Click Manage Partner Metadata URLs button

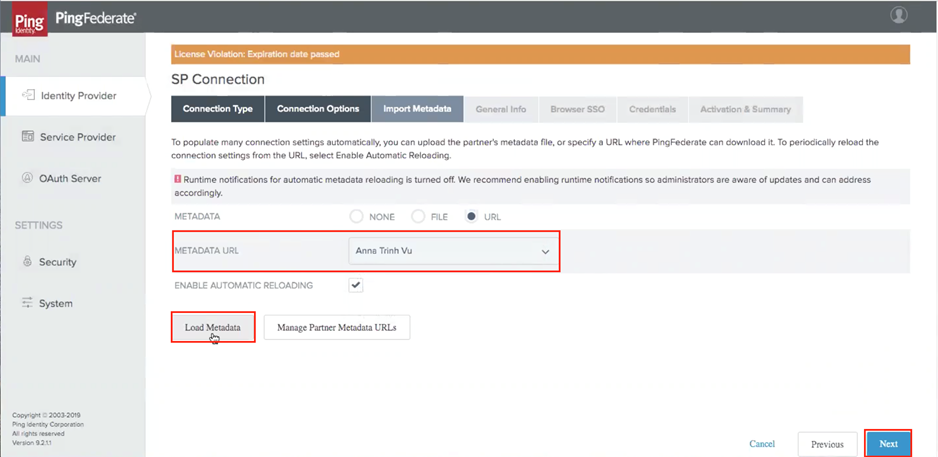click(x=337, y=327)
